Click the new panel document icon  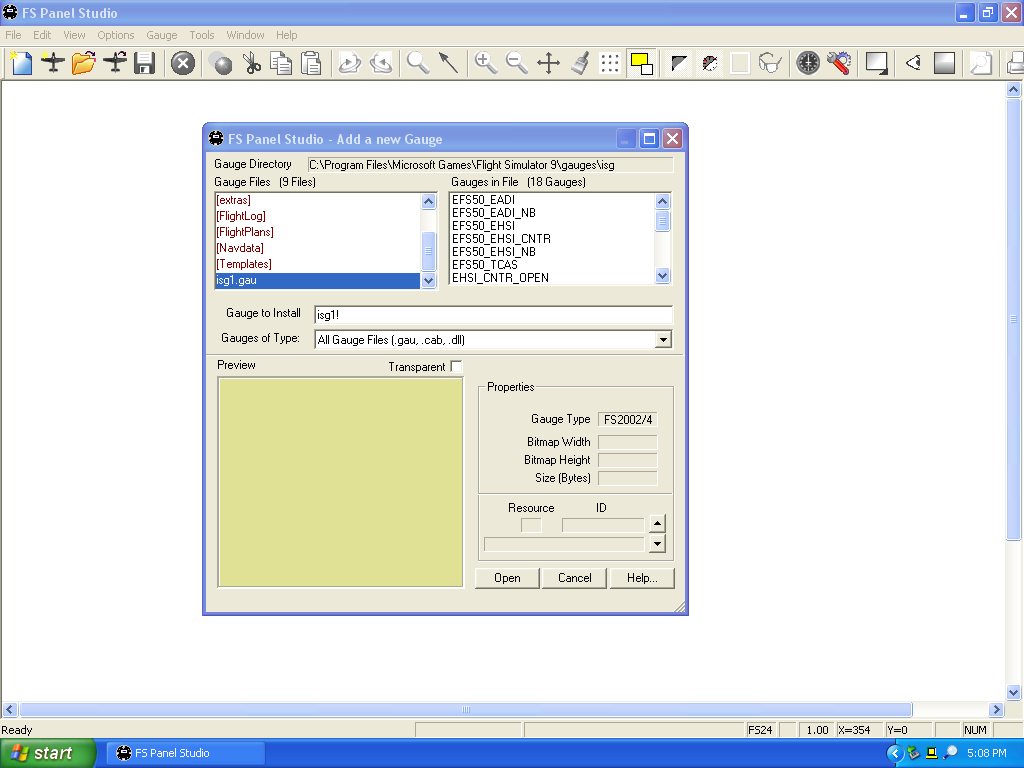[21, 63]
